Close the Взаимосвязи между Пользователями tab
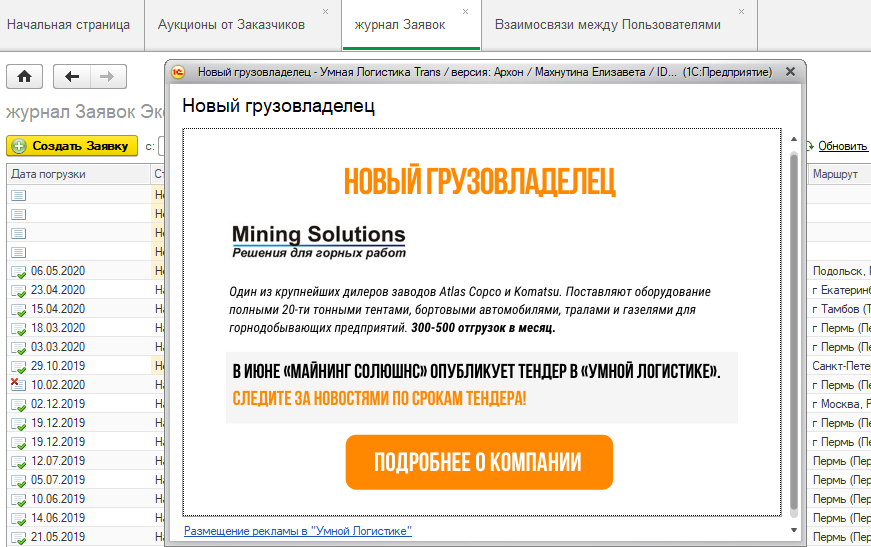The width and height of the screenshot is (871, 547). [741, 12]
